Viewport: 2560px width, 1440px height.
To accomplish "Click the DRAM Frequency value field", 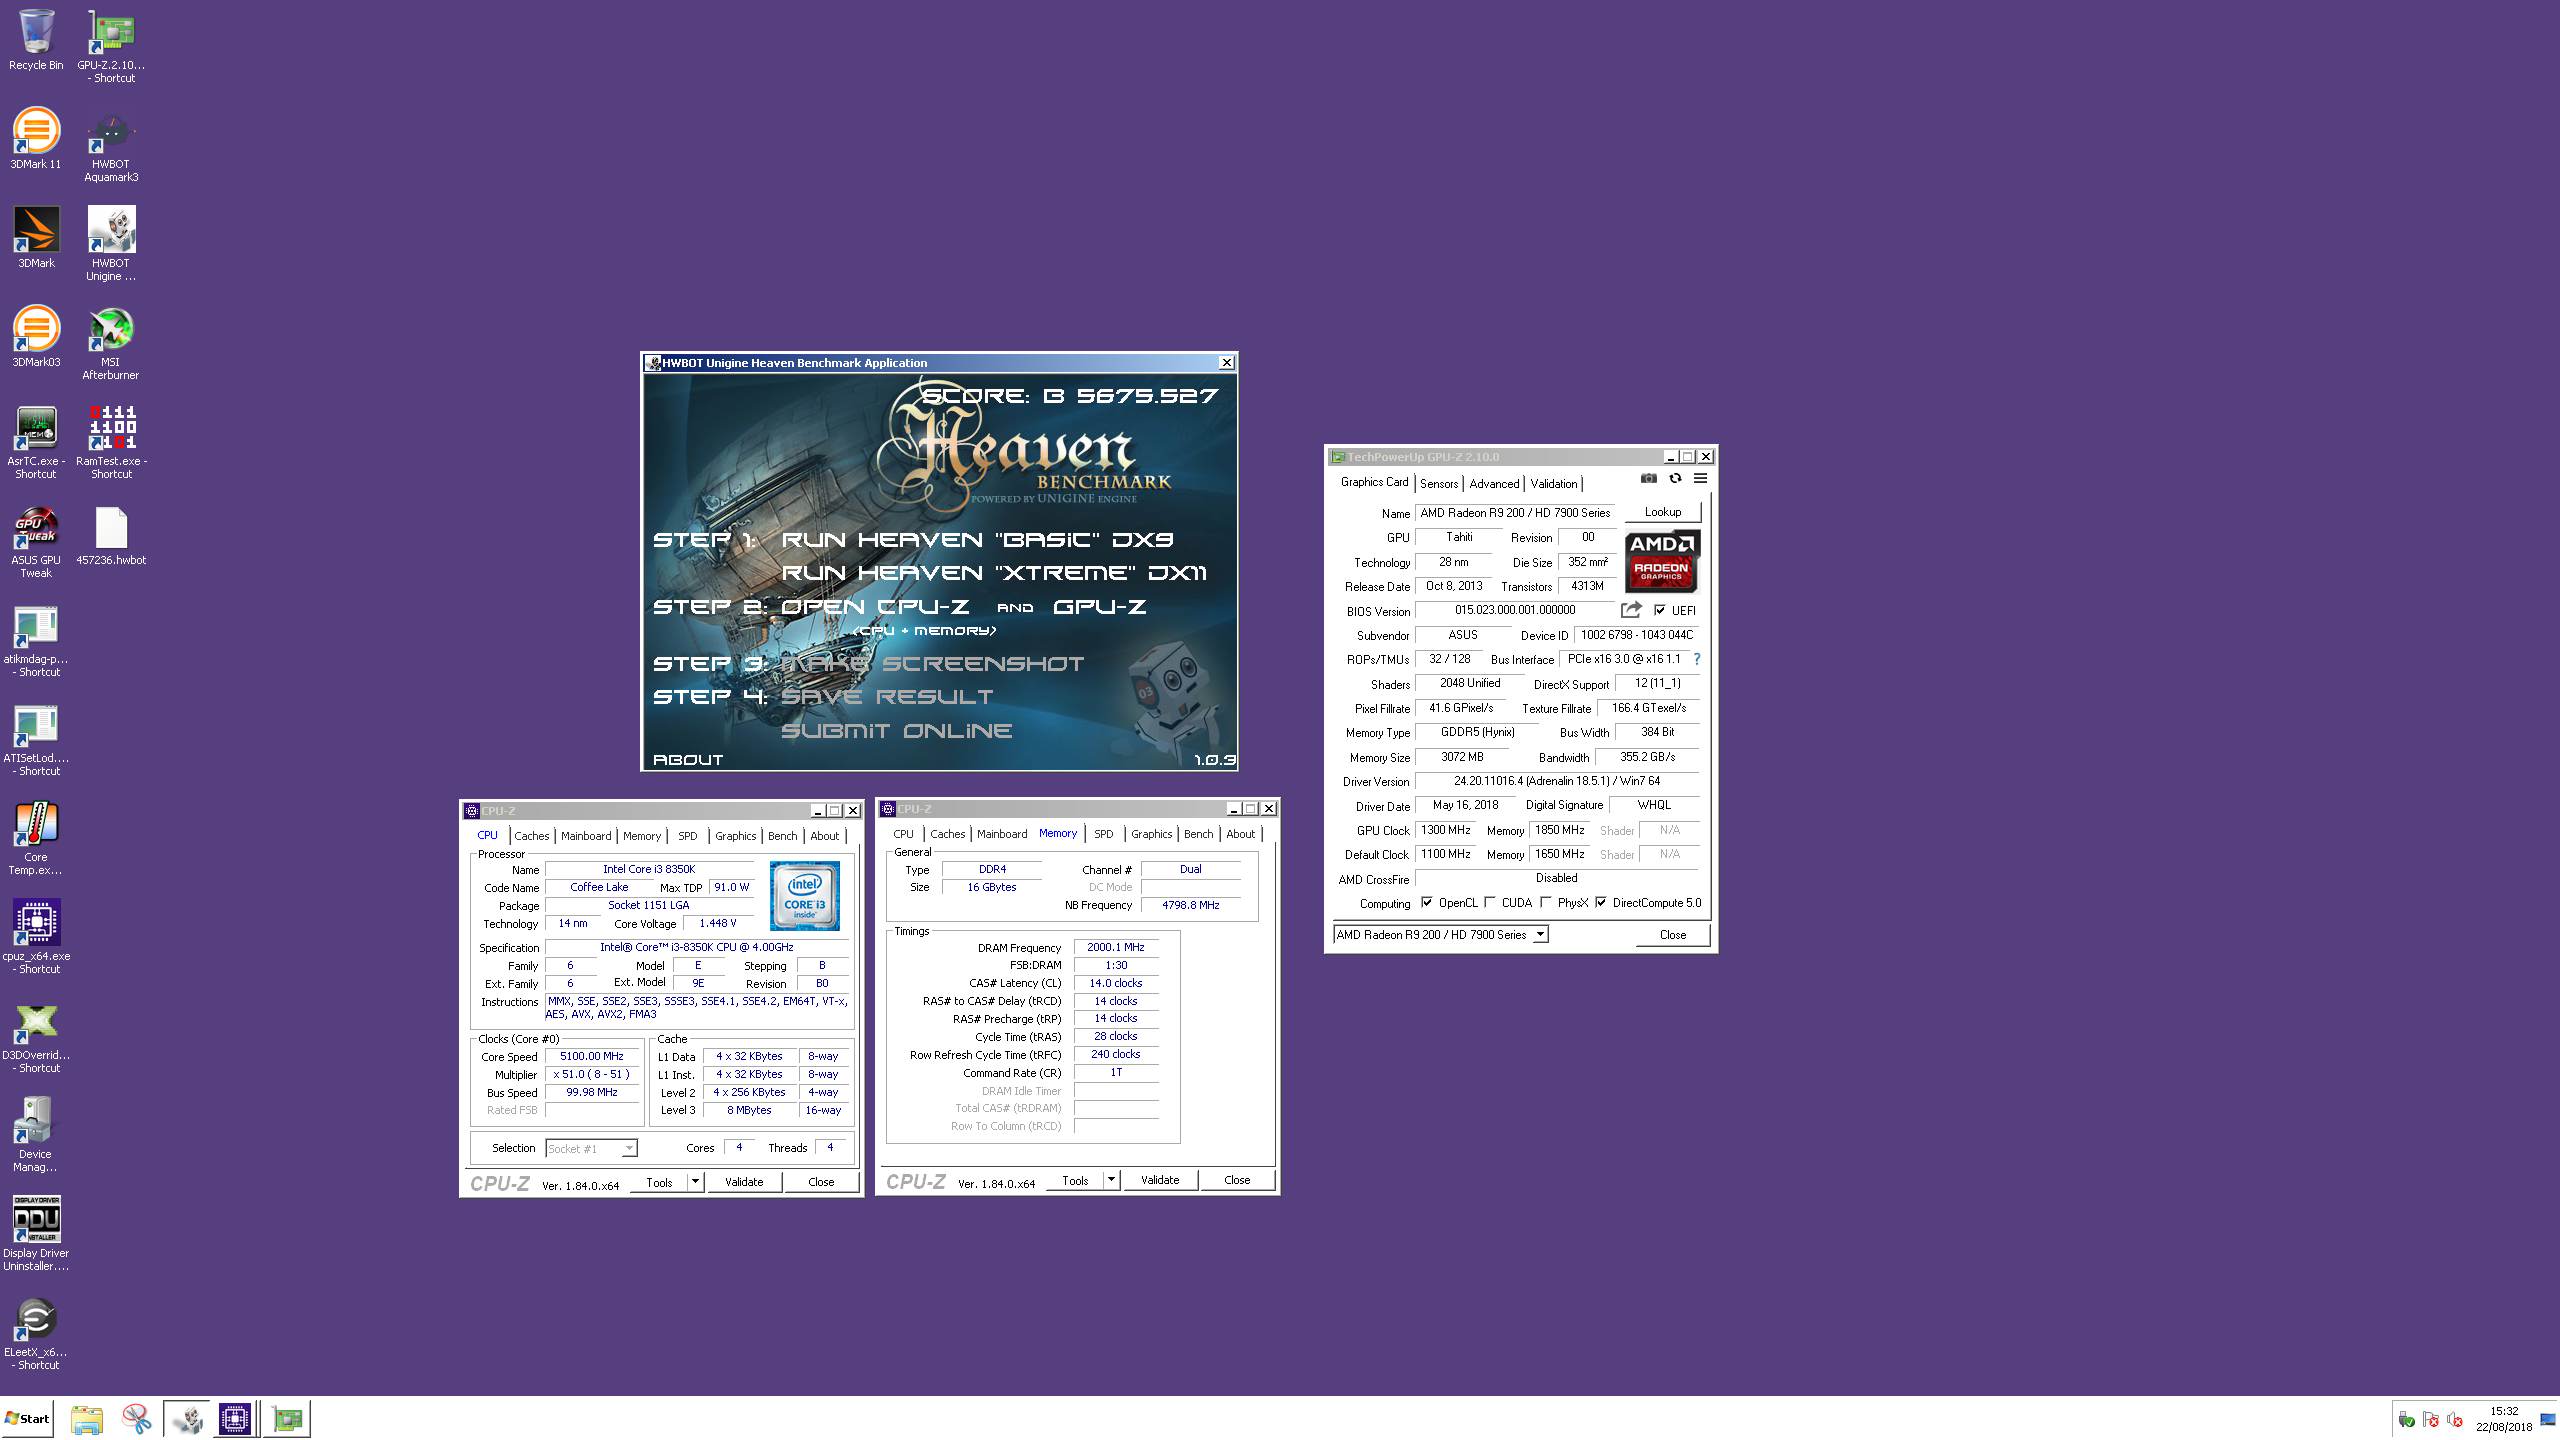I will click(1116, 947).
